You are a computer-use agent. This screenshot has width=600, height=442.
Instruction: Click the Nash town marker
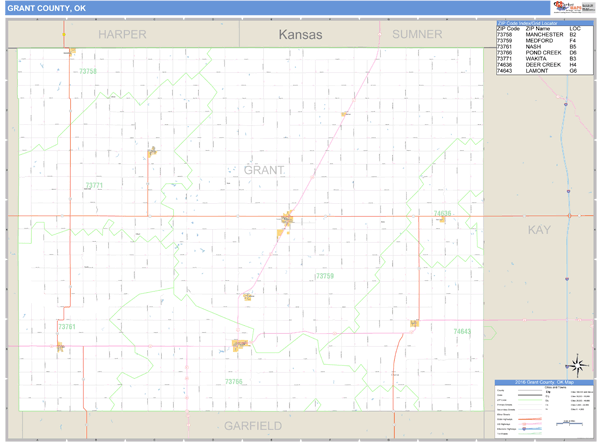pyautogui.click(x=61, y=347)
